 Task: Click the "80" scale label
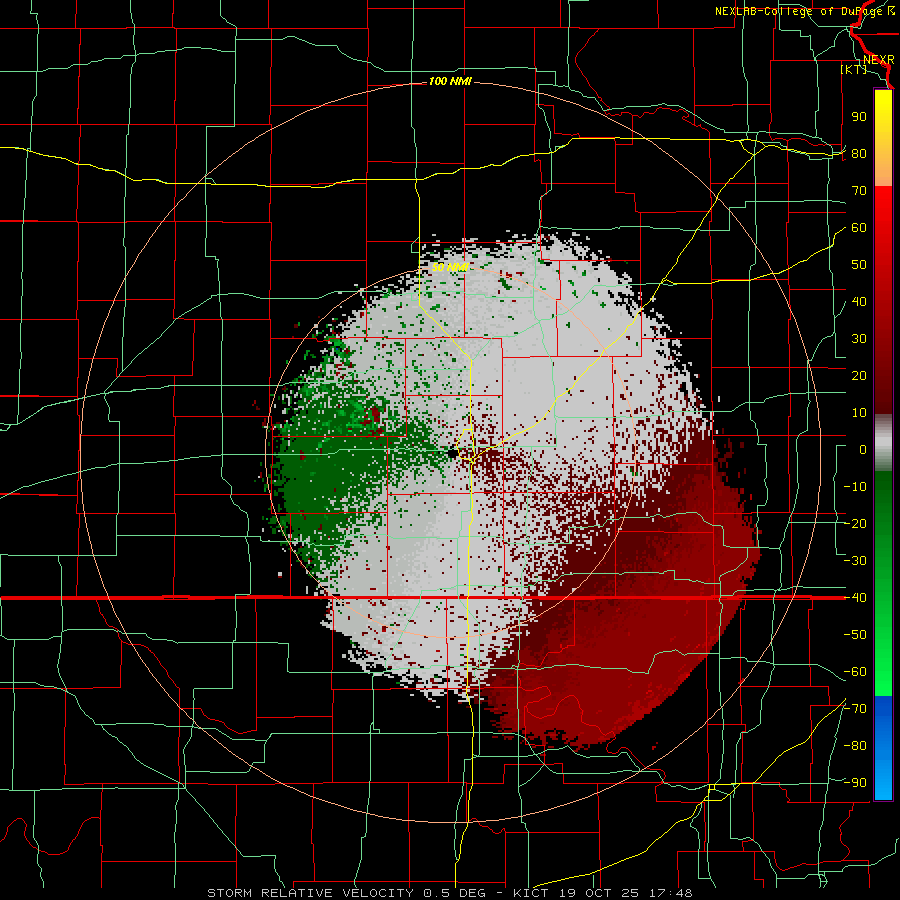tap(859, 154)
